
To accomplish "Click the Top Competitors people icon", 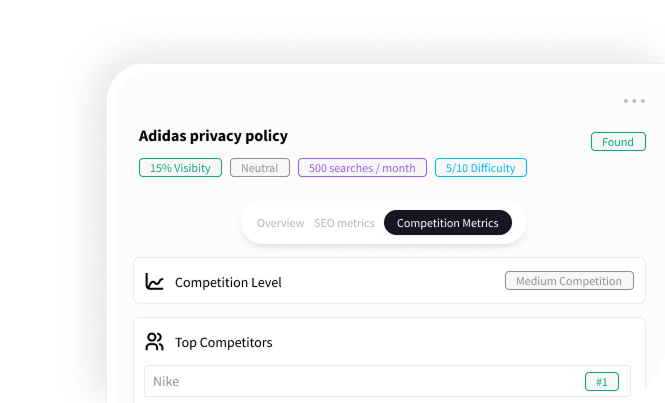I will click(154, 342).
